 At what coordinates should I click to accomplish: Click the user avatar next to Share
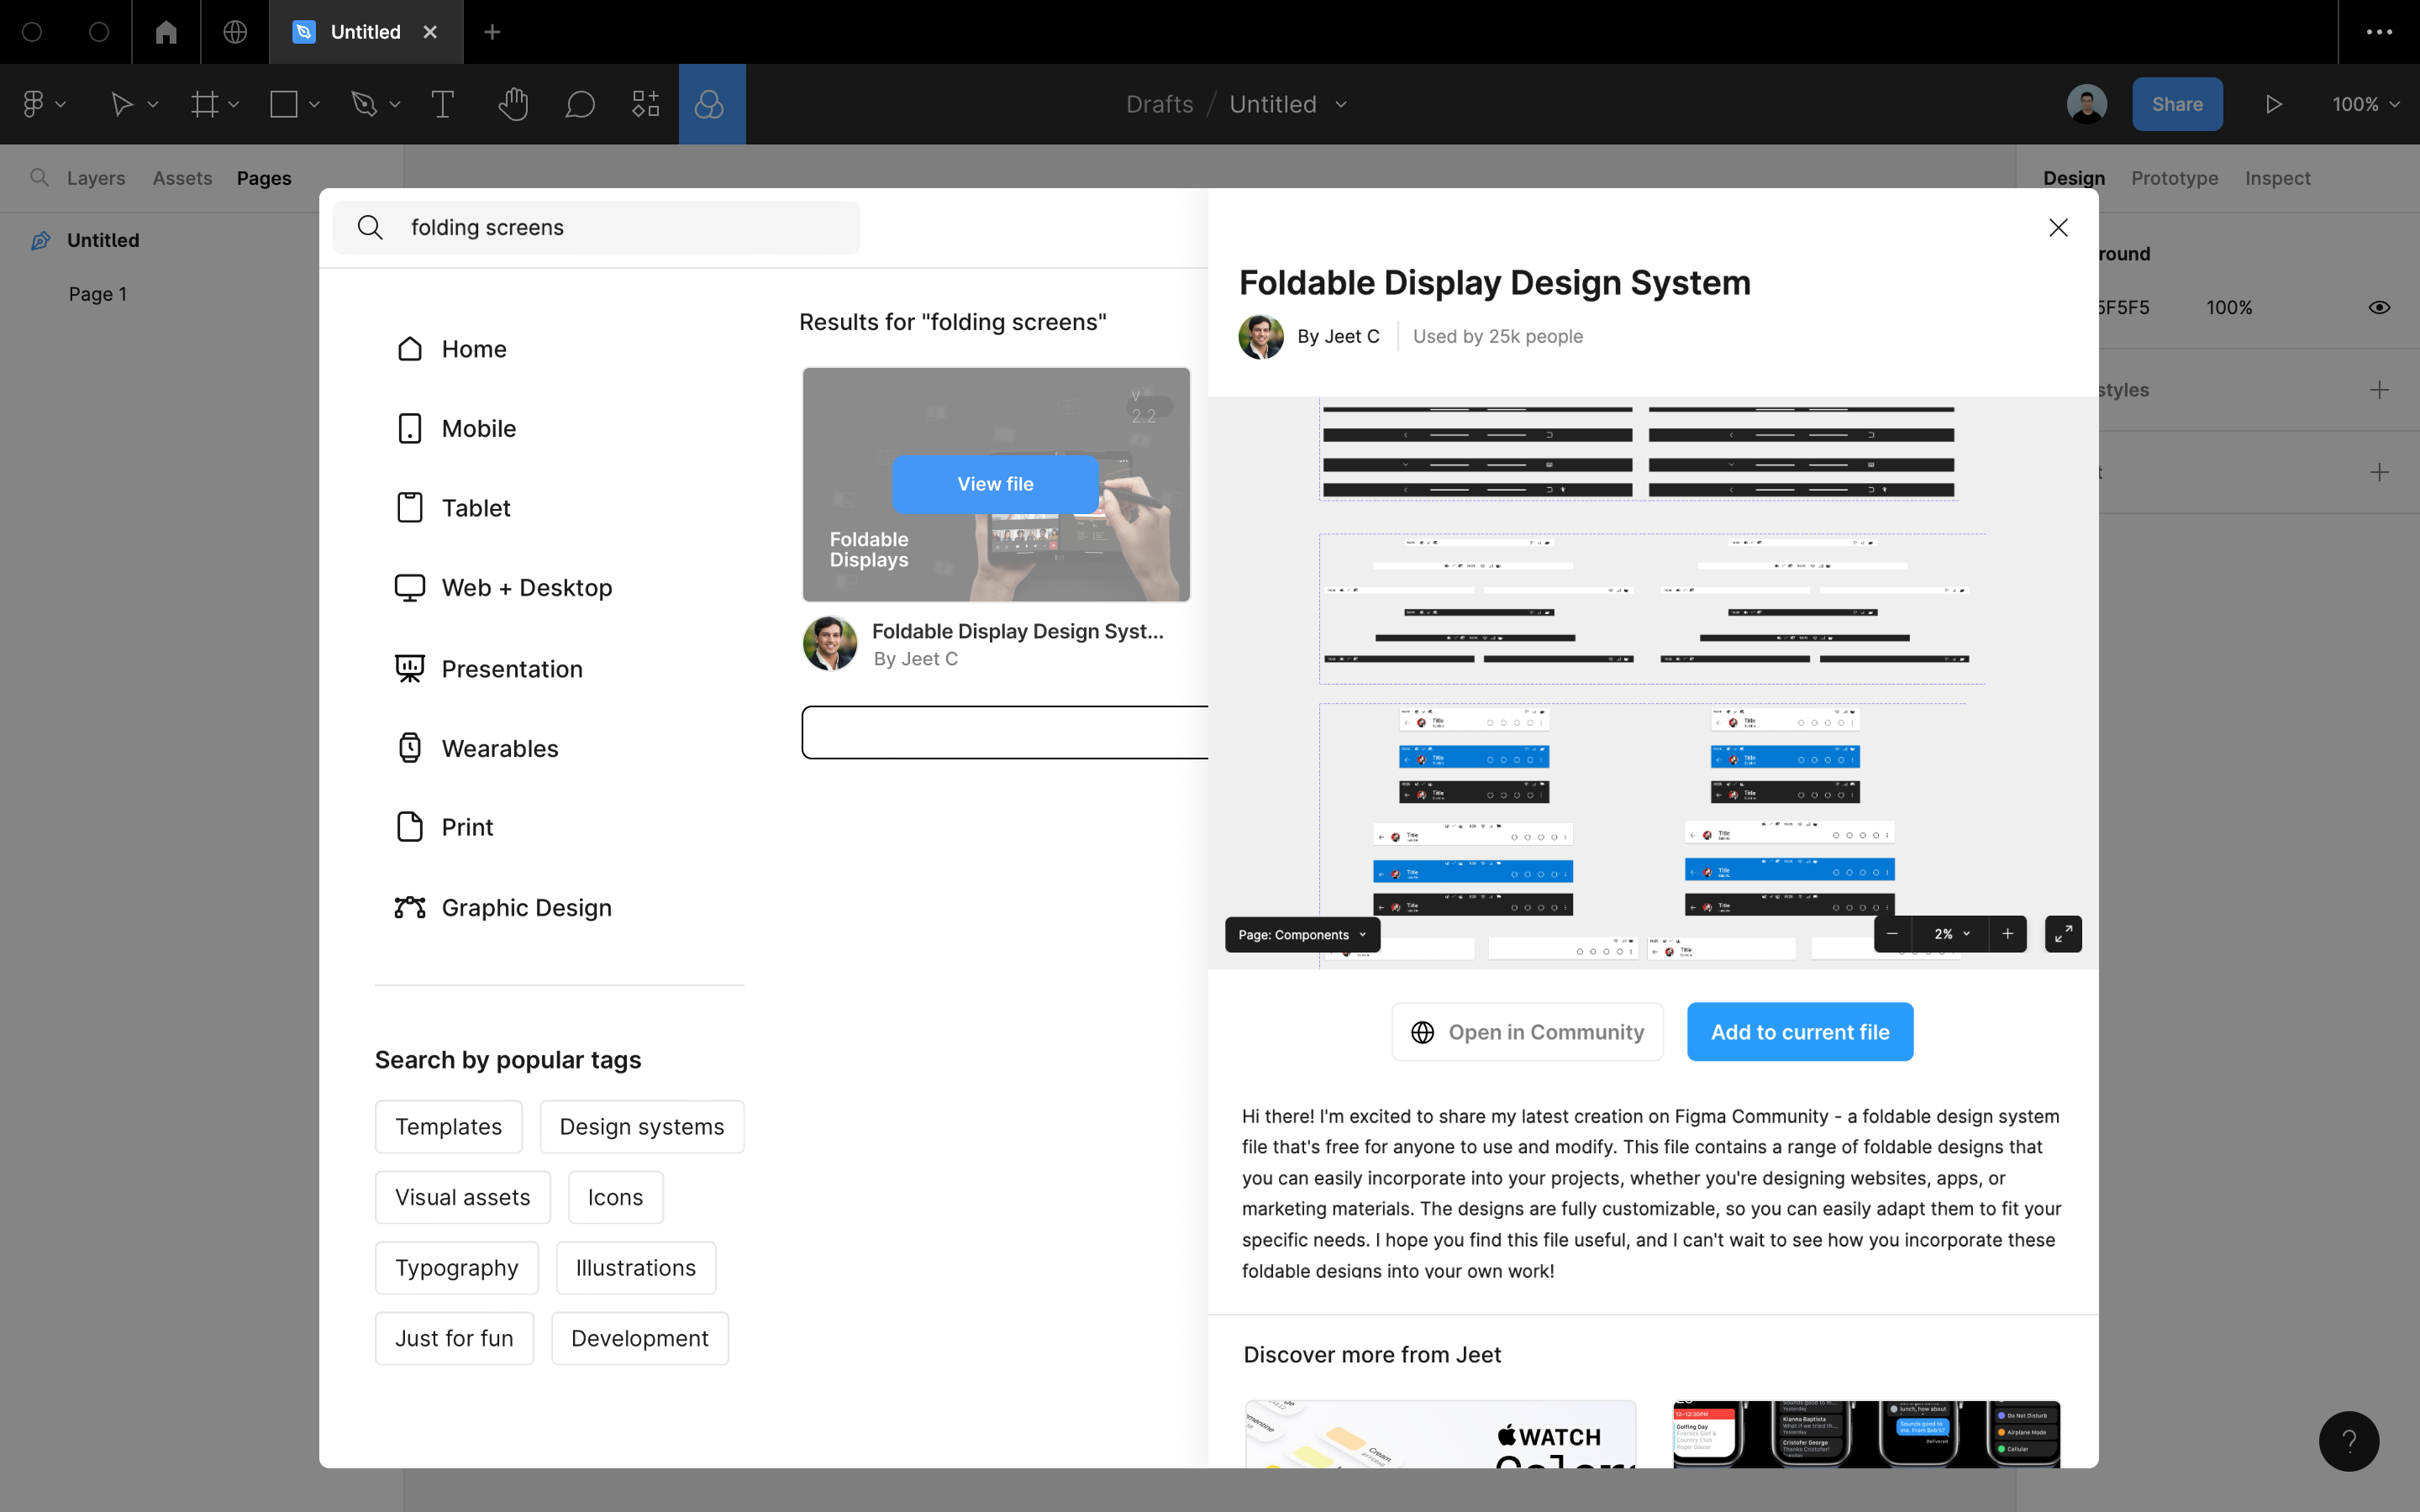(2087, 104)
